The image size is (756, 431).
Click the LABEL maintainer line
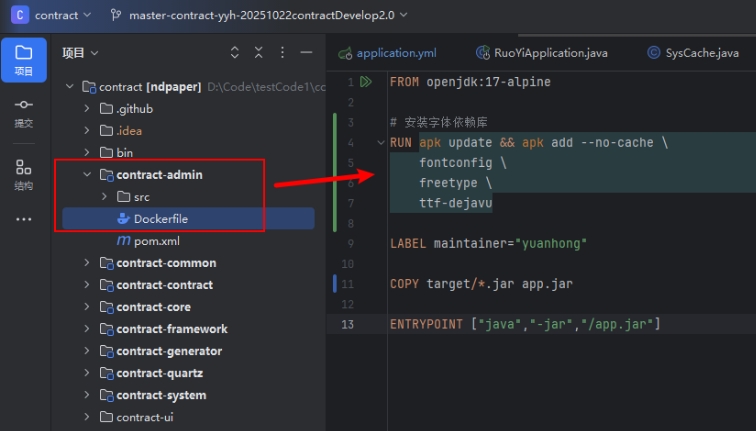pos(488,243)
